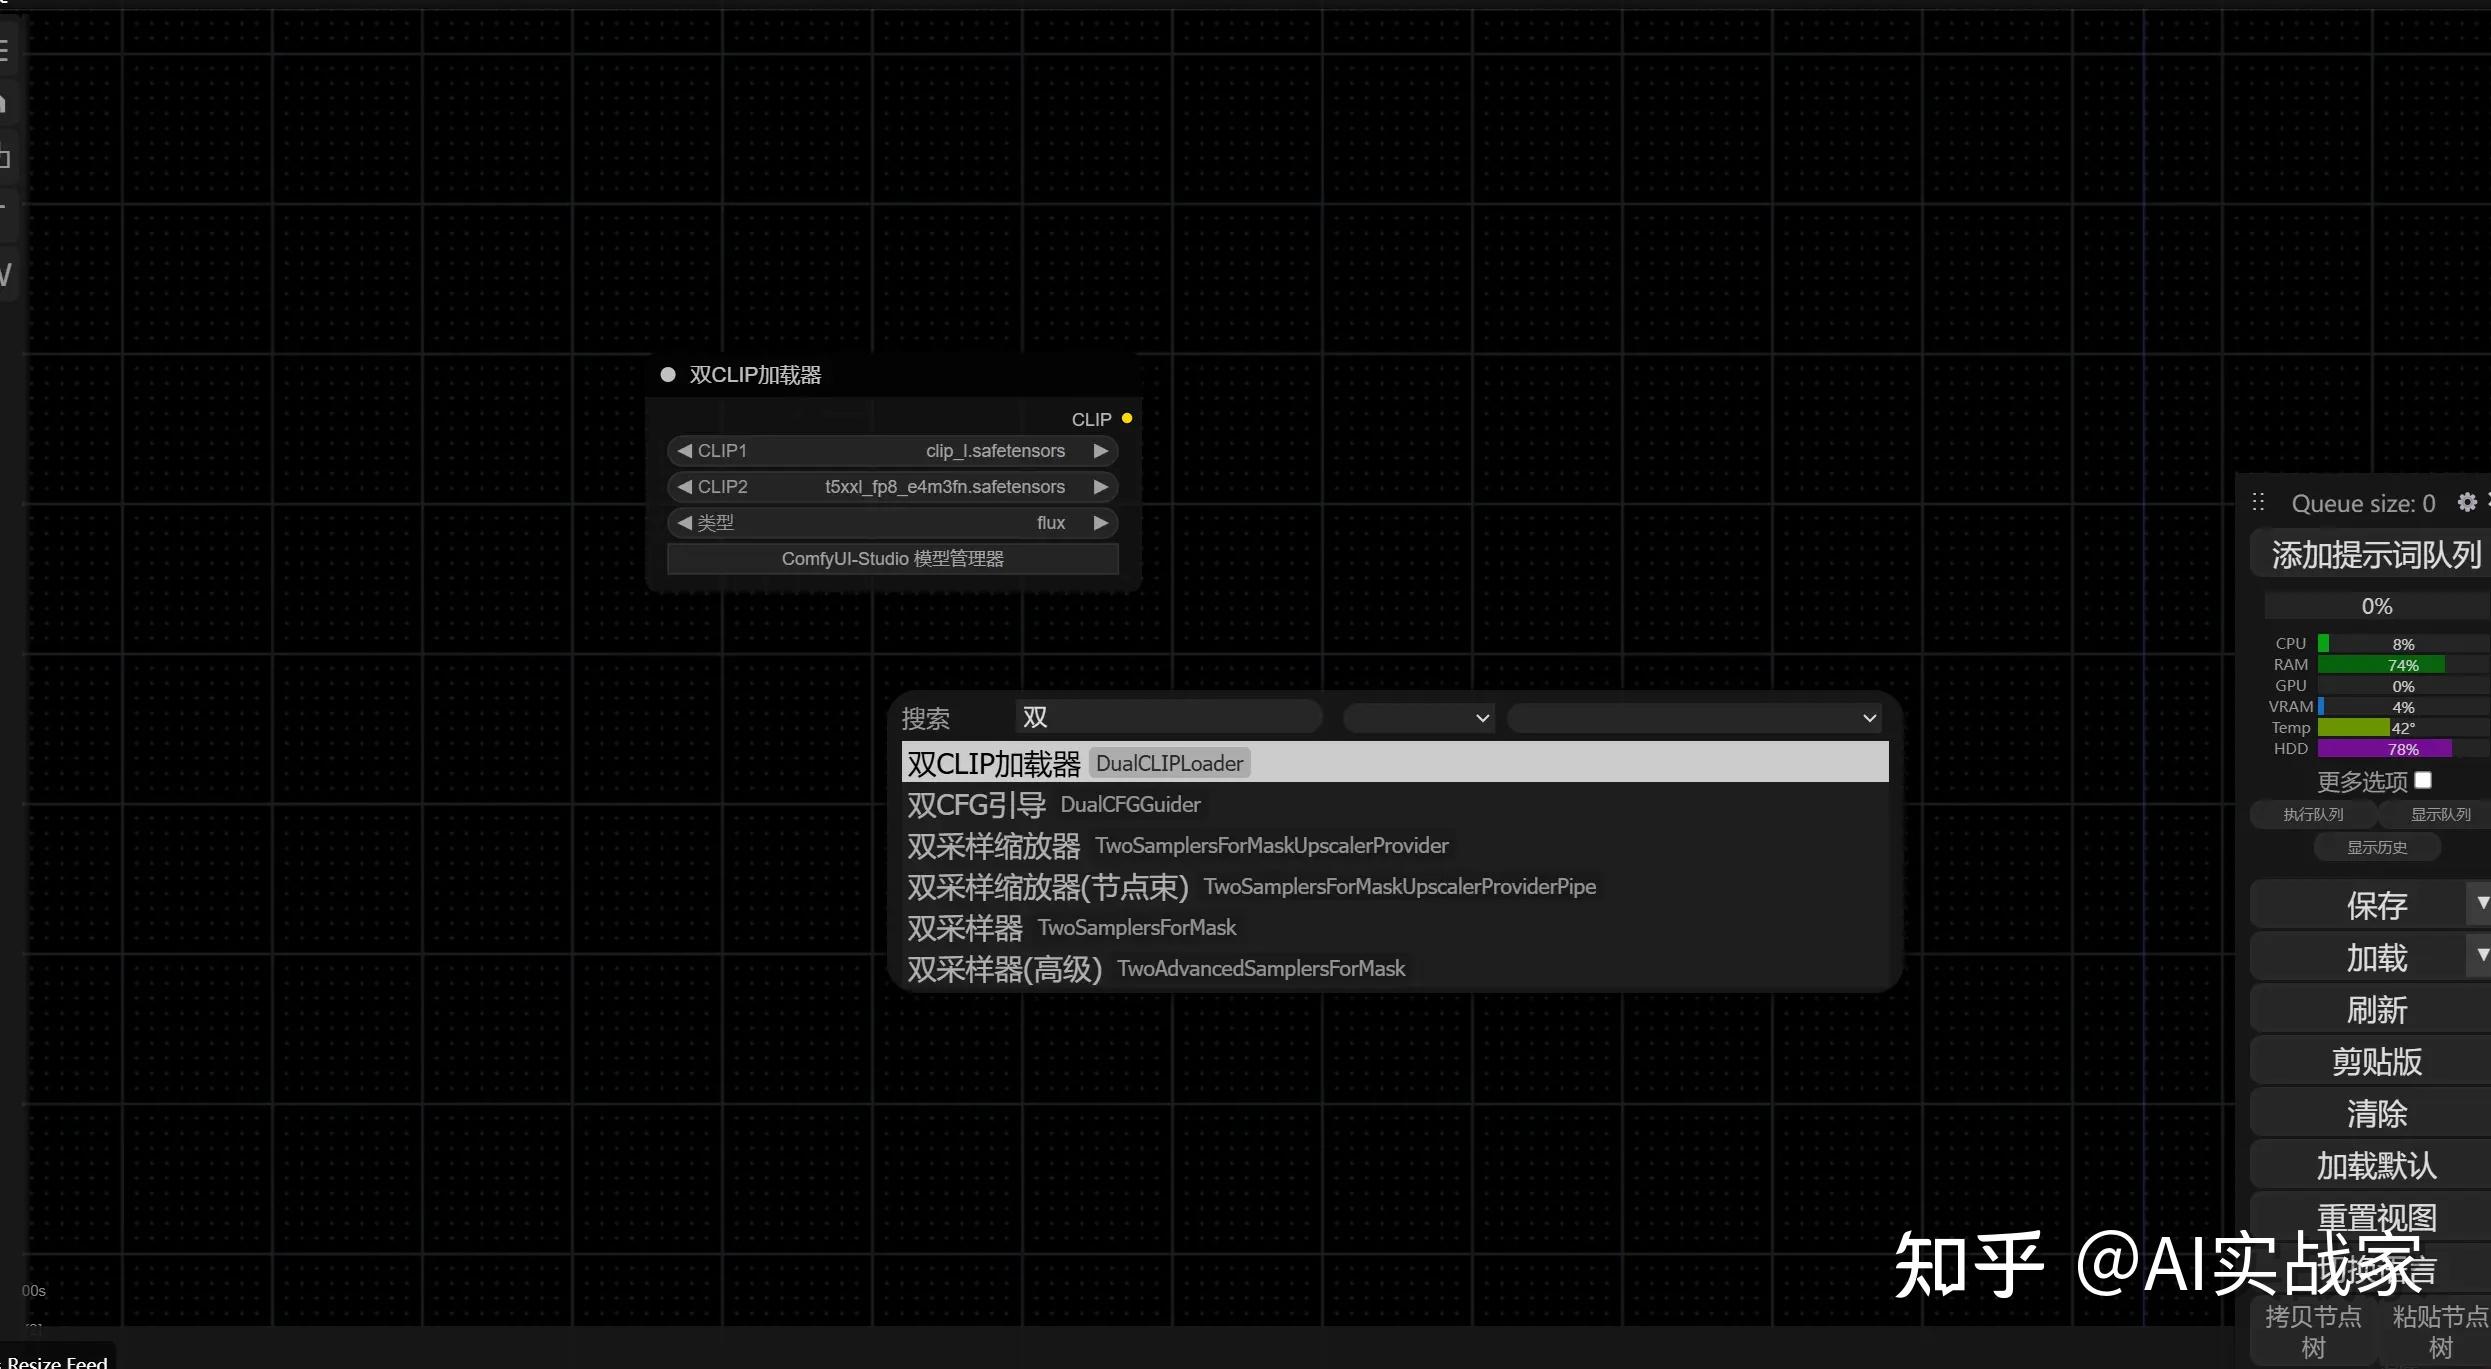Screen dimensions: 2491x1369
Task: Cycle CLIP2 model forward with its right arrow
Action: (1100, 487)
